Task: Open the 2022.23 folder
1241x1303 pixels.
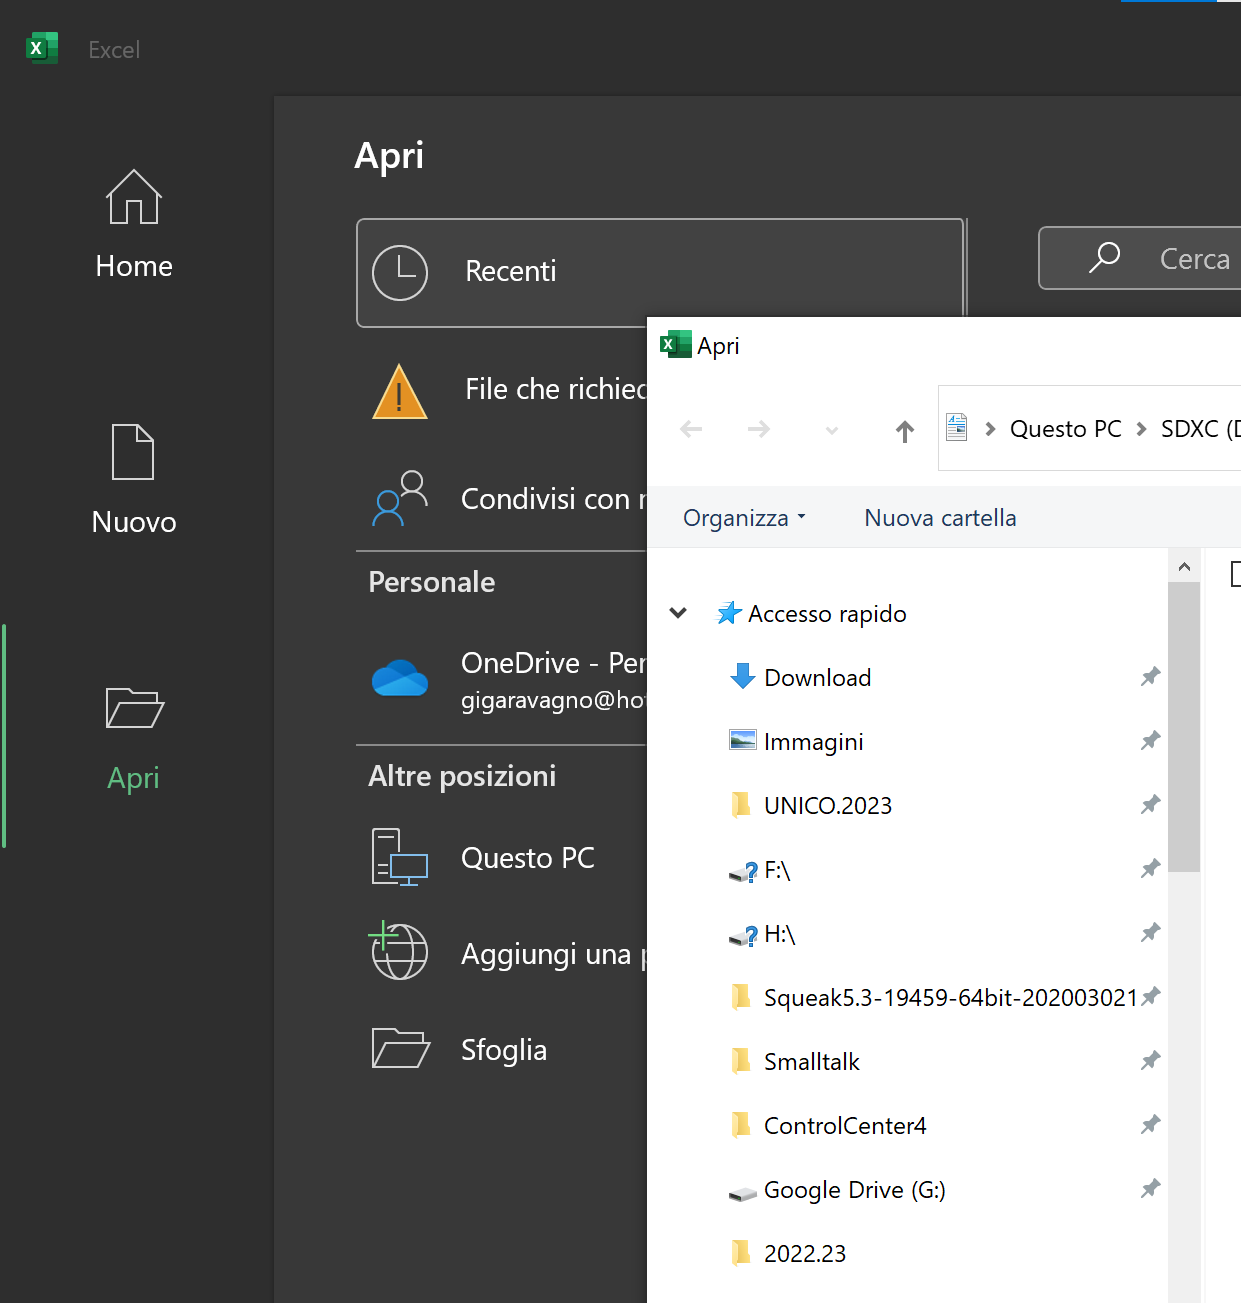Action: coord(805,1254)
